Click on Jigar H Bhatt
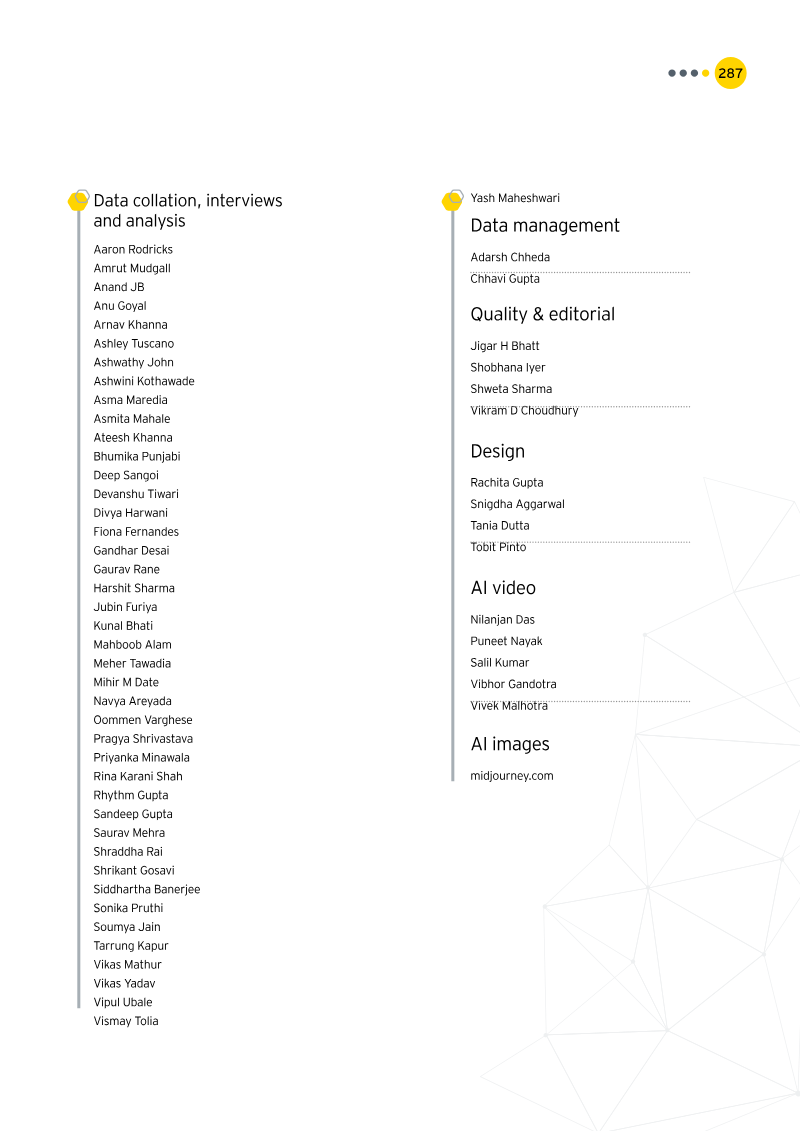800x1131 pixels. click(505, 346)
